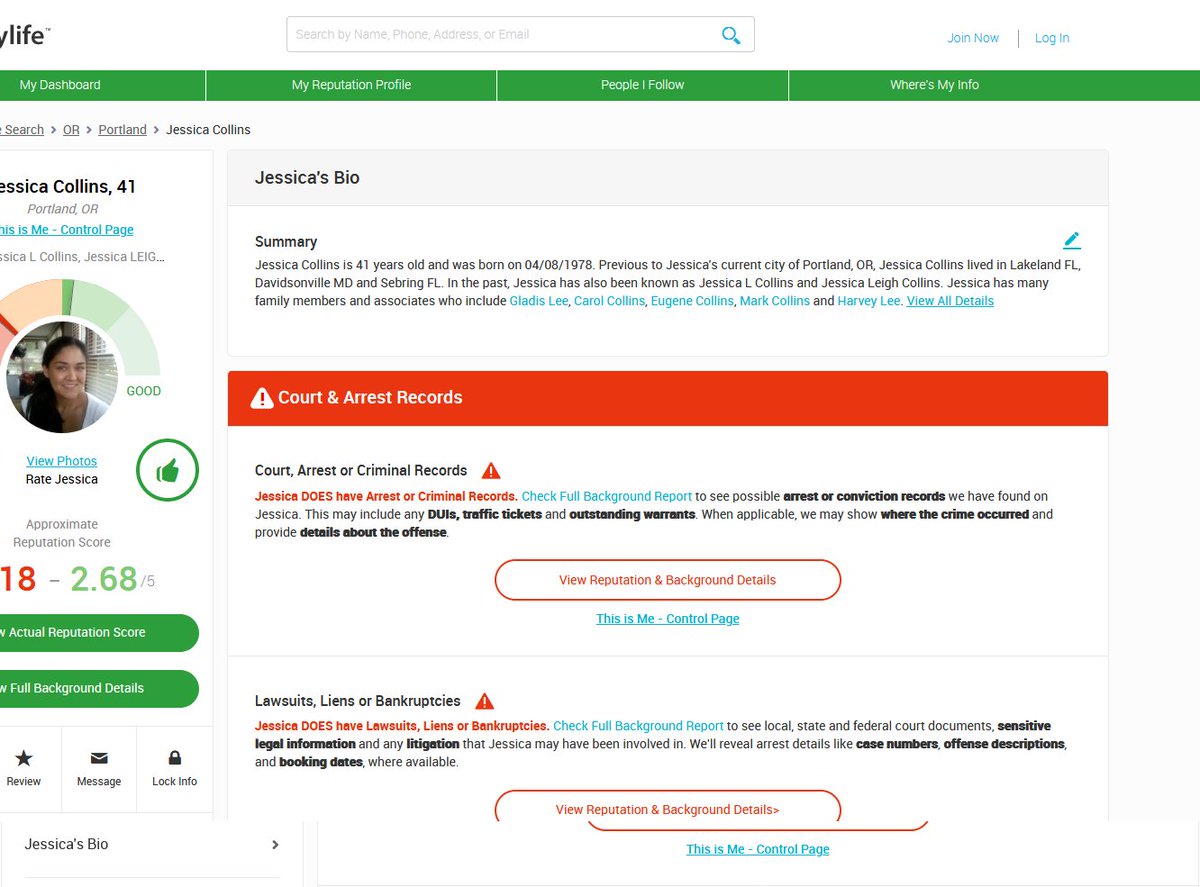Click This is Me - Control Page under profile name
Image resolution: width=1200 pixels, height=887 pixels.
click(x=66, y=230)
